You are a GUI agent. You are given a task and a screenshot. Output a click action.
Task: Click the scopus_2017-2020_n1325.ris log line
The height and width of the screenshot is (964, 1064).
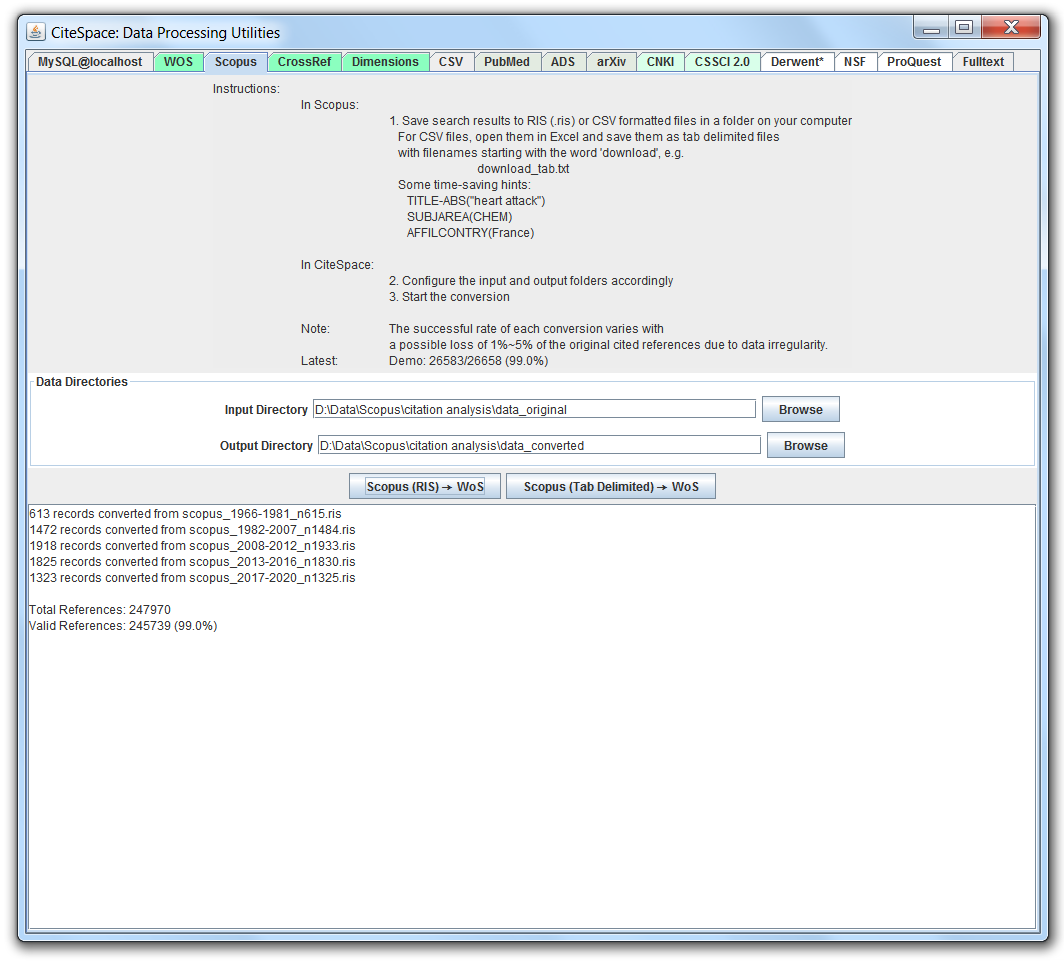point(192,578)
